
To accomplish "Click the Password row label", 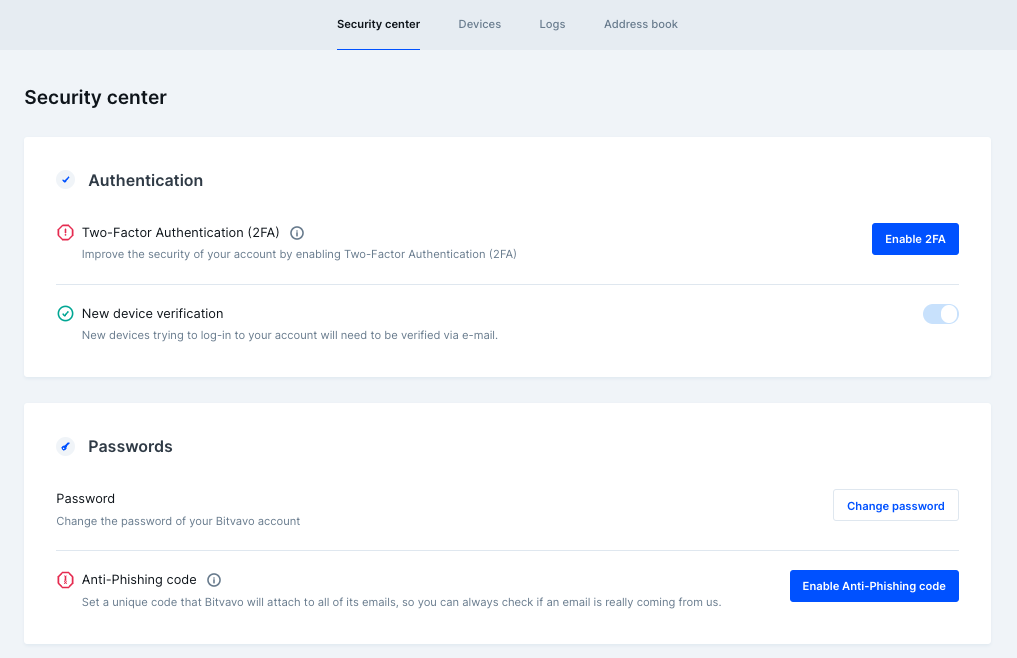I will click(x=86, y=498).
